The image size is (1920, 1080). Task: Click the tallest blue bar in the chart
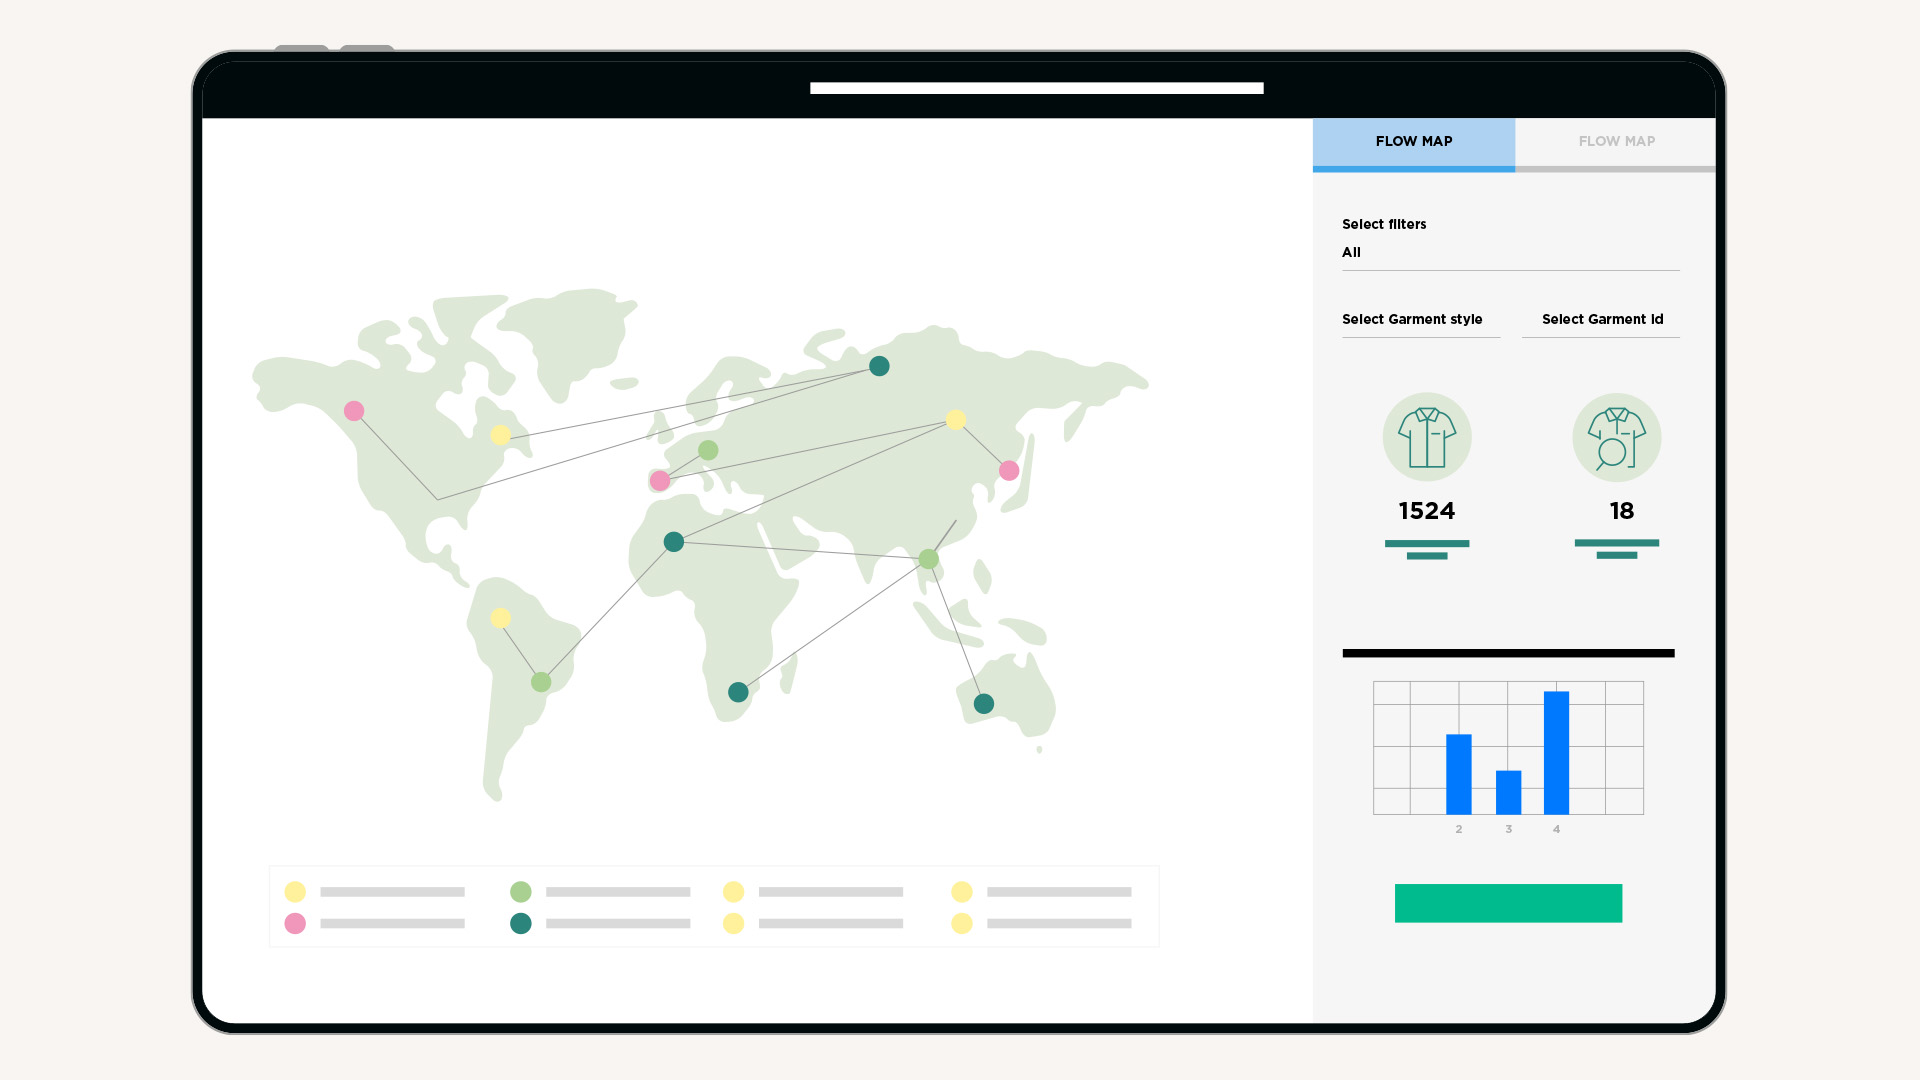pyautogui.click(x=1556, y=750)
